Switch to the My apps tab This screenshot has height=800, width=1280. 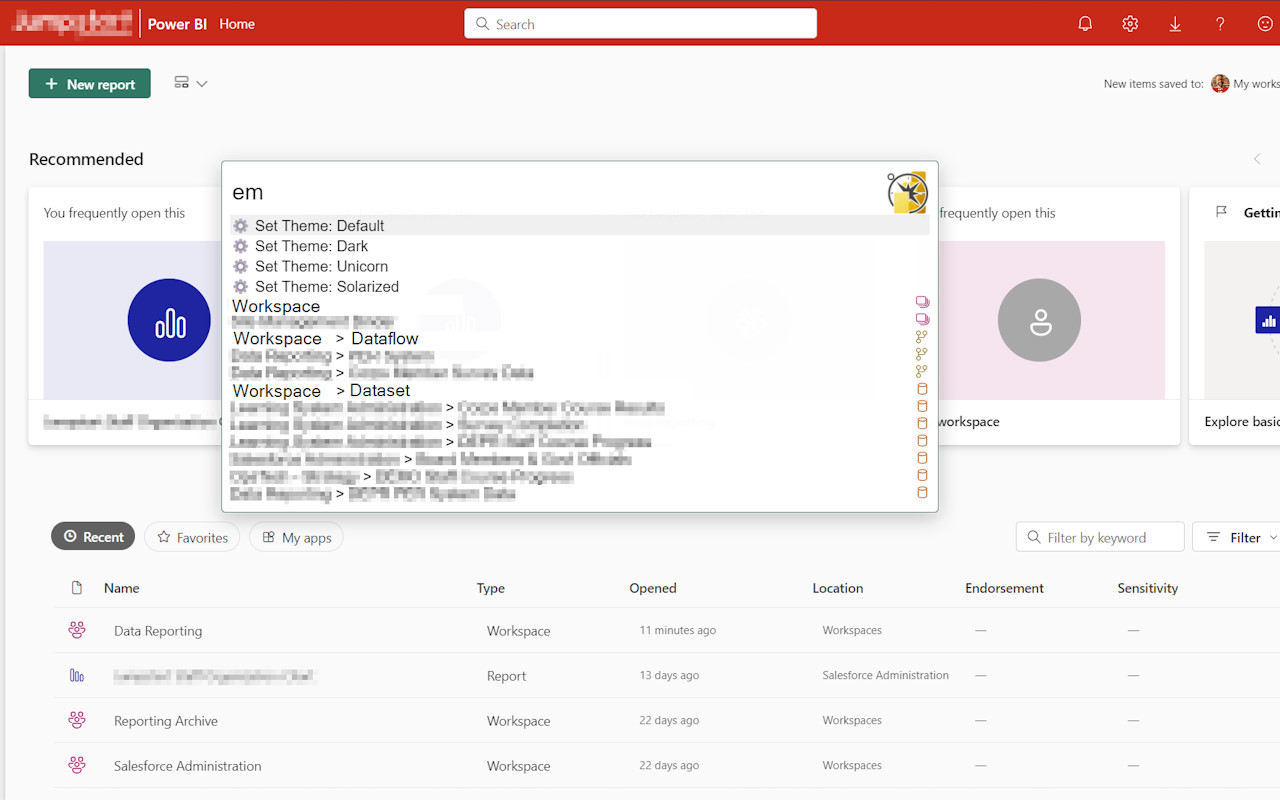296,537
